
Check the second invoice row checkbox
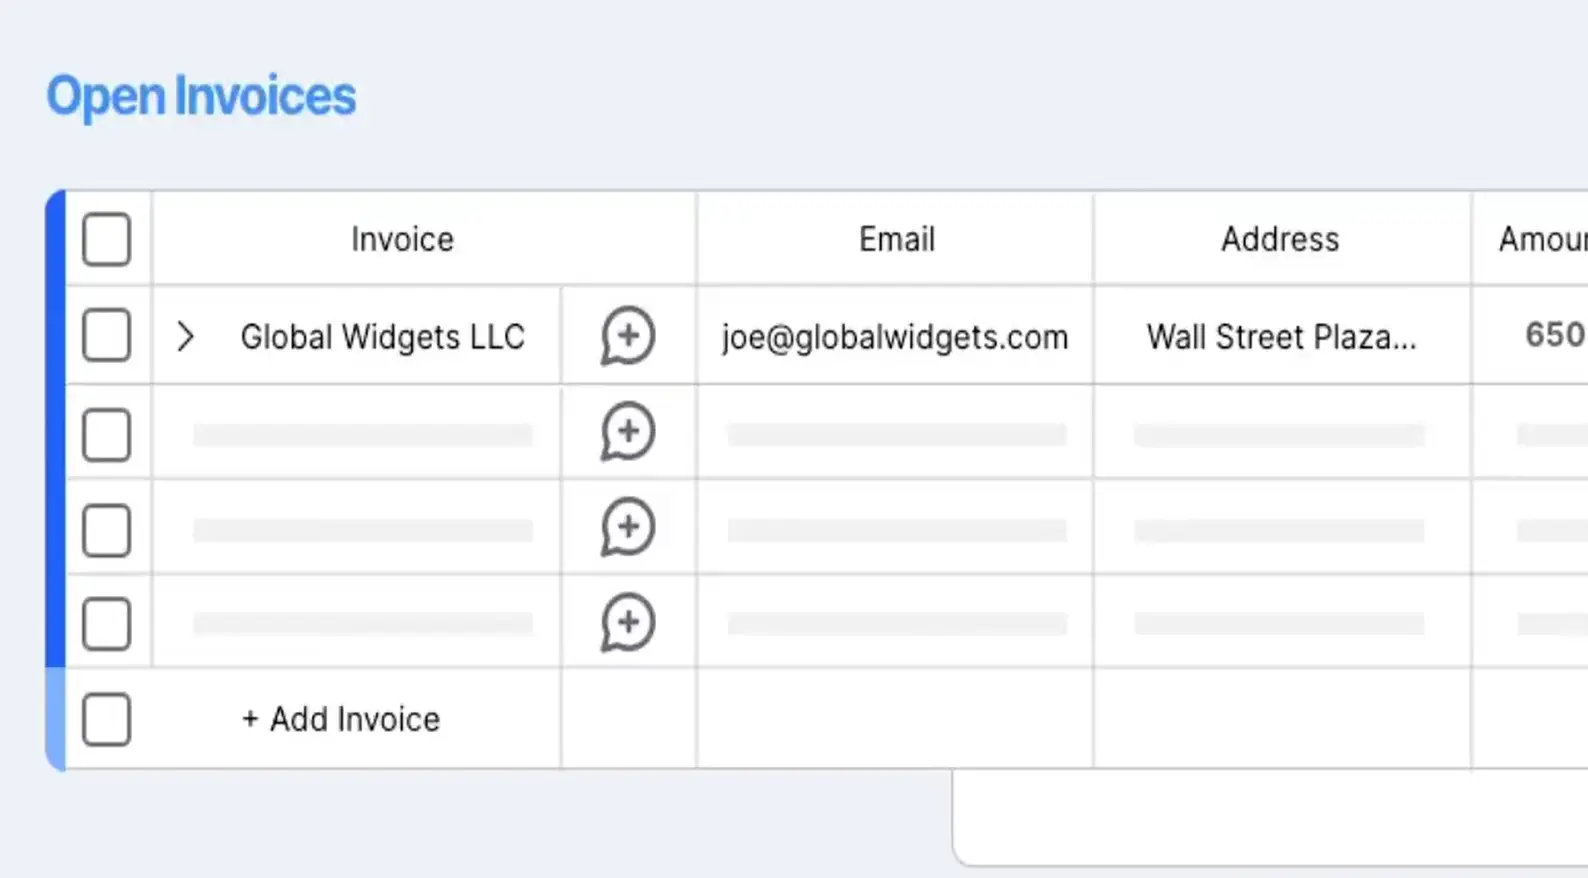(106, 434)
